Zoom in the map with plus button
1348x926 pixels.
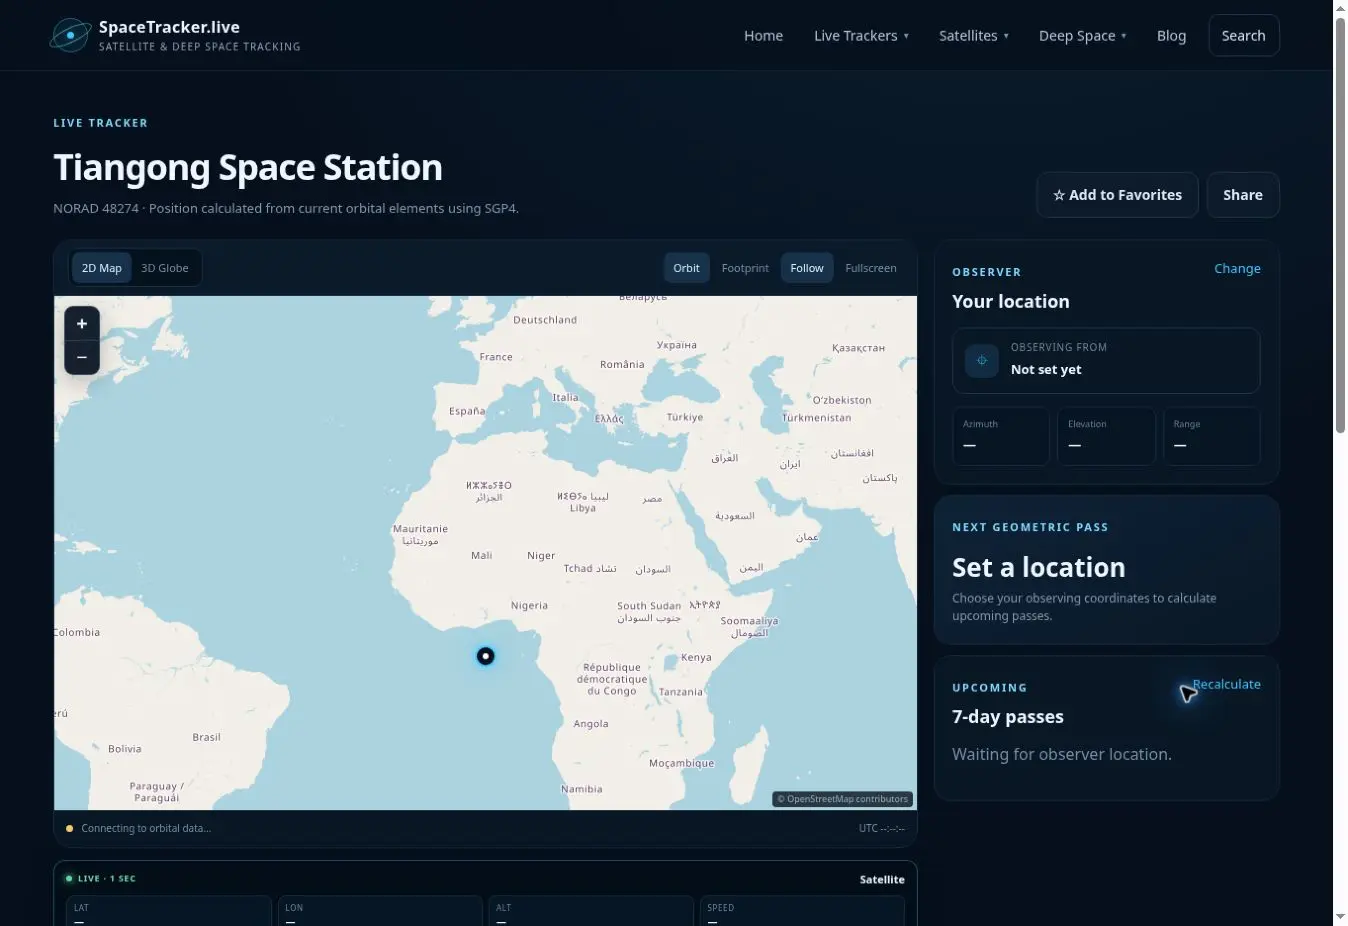(x=82, y=324)
